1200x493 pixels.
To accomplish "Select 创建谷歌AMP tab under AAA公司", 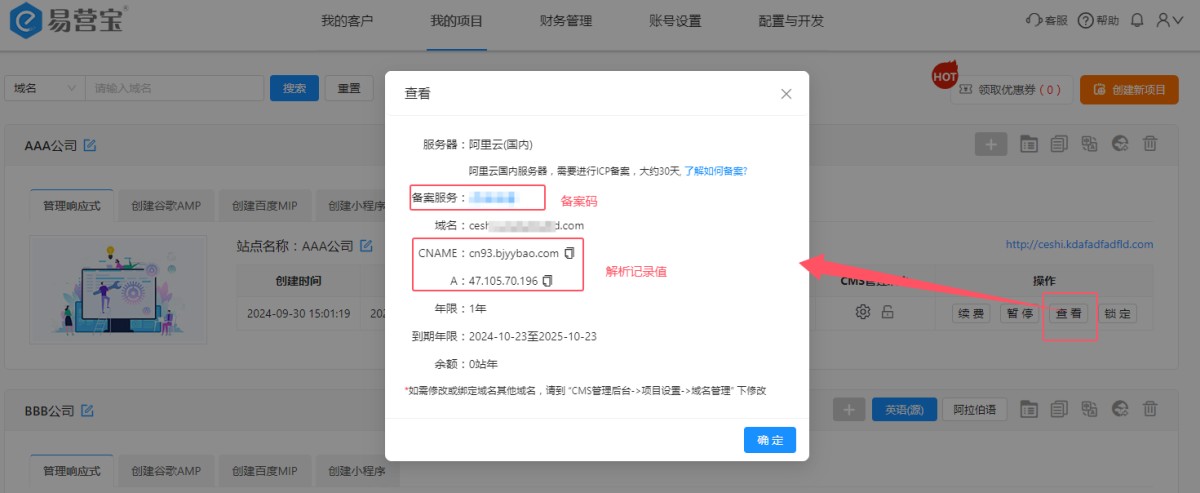I will tap(166, 205).
